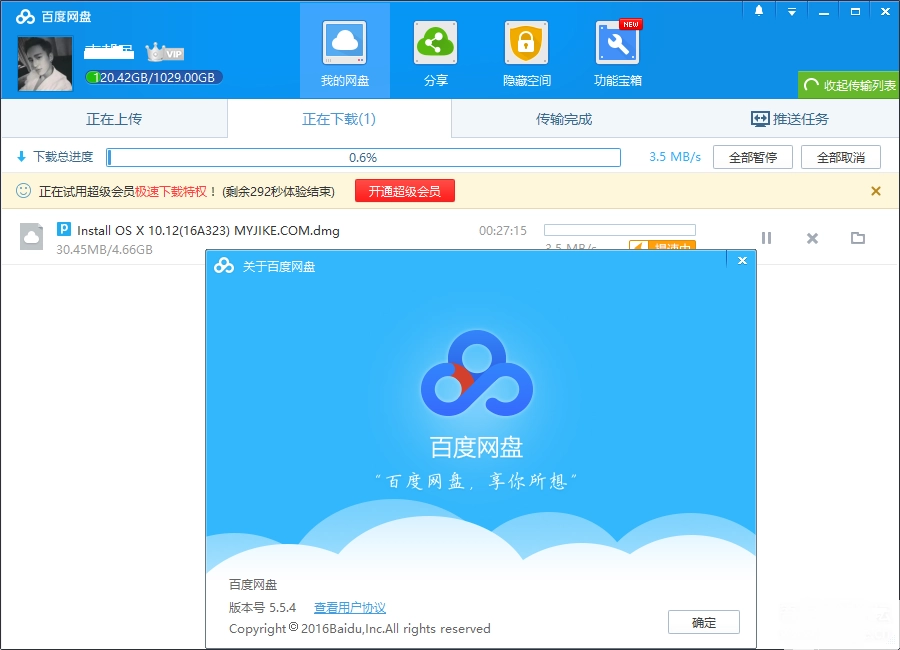Open the notification bell
Viewport: 900px width, 650px height.
tap(758, 10)
